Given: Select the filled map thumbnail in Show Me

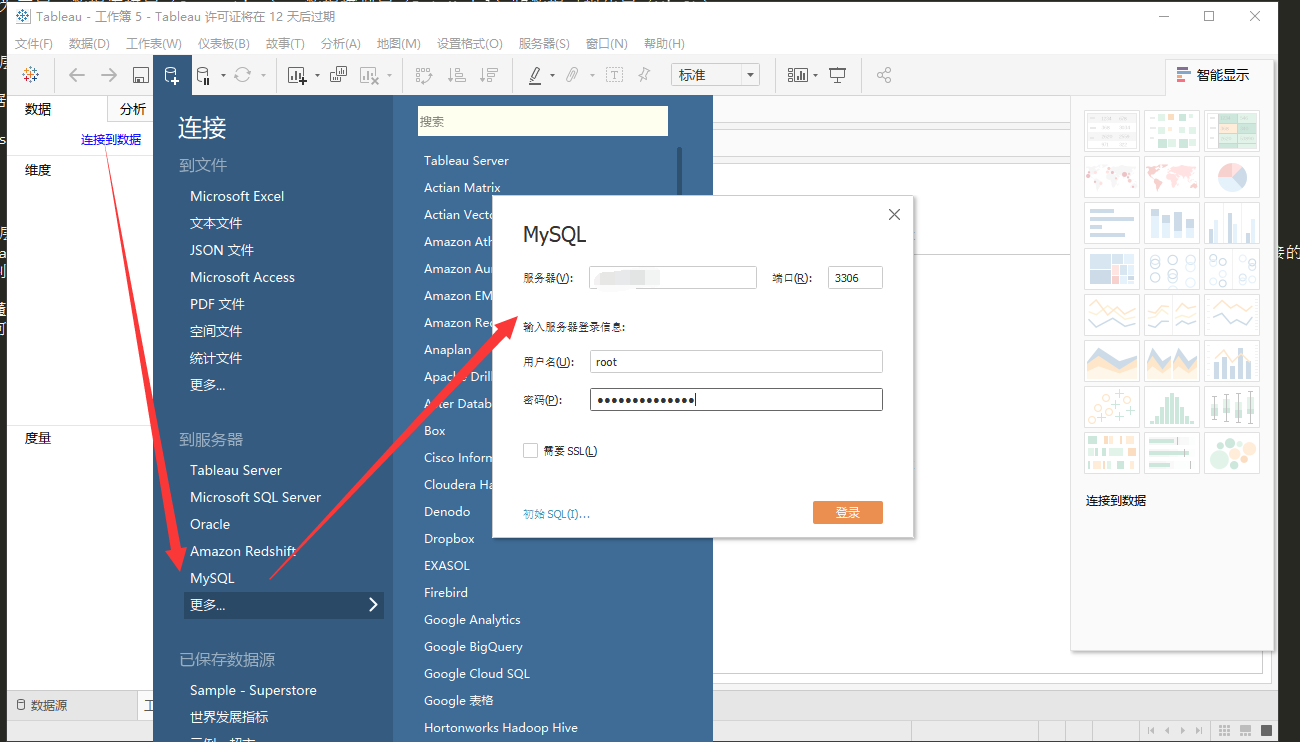Looking at the screenshot, I should (1172, 177).
